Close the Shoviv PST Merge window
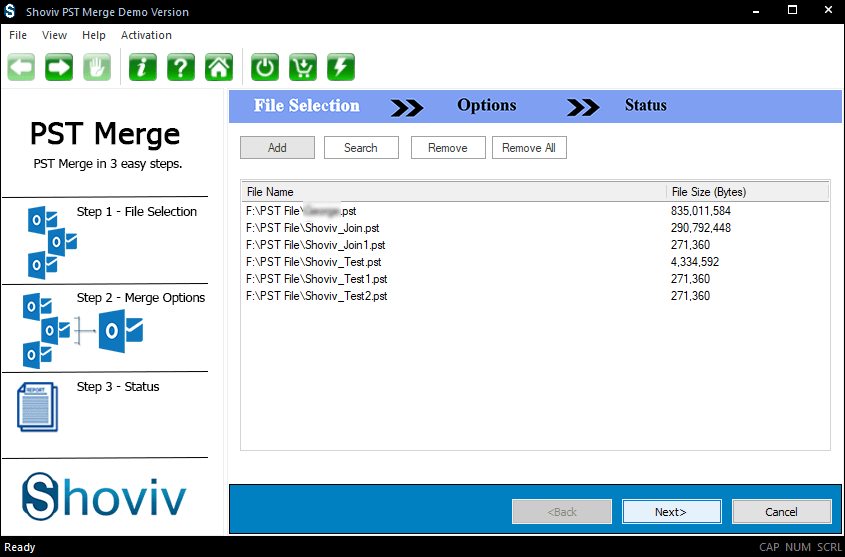This screenshot has width=845, height=557. 829,10
